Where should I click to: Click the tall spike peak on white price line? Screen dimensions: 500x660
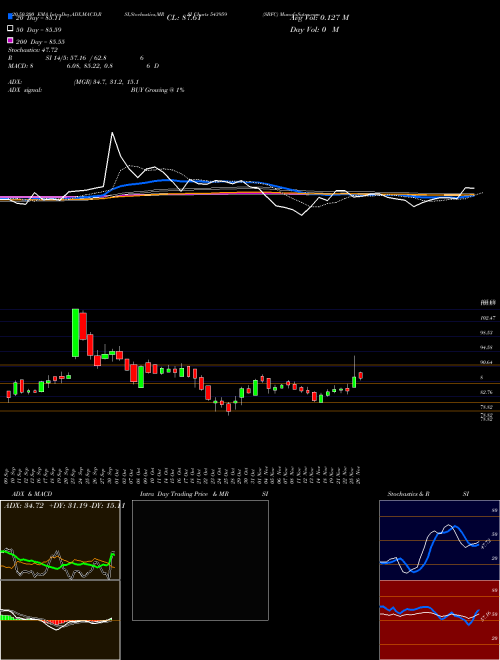coord(112,133)
